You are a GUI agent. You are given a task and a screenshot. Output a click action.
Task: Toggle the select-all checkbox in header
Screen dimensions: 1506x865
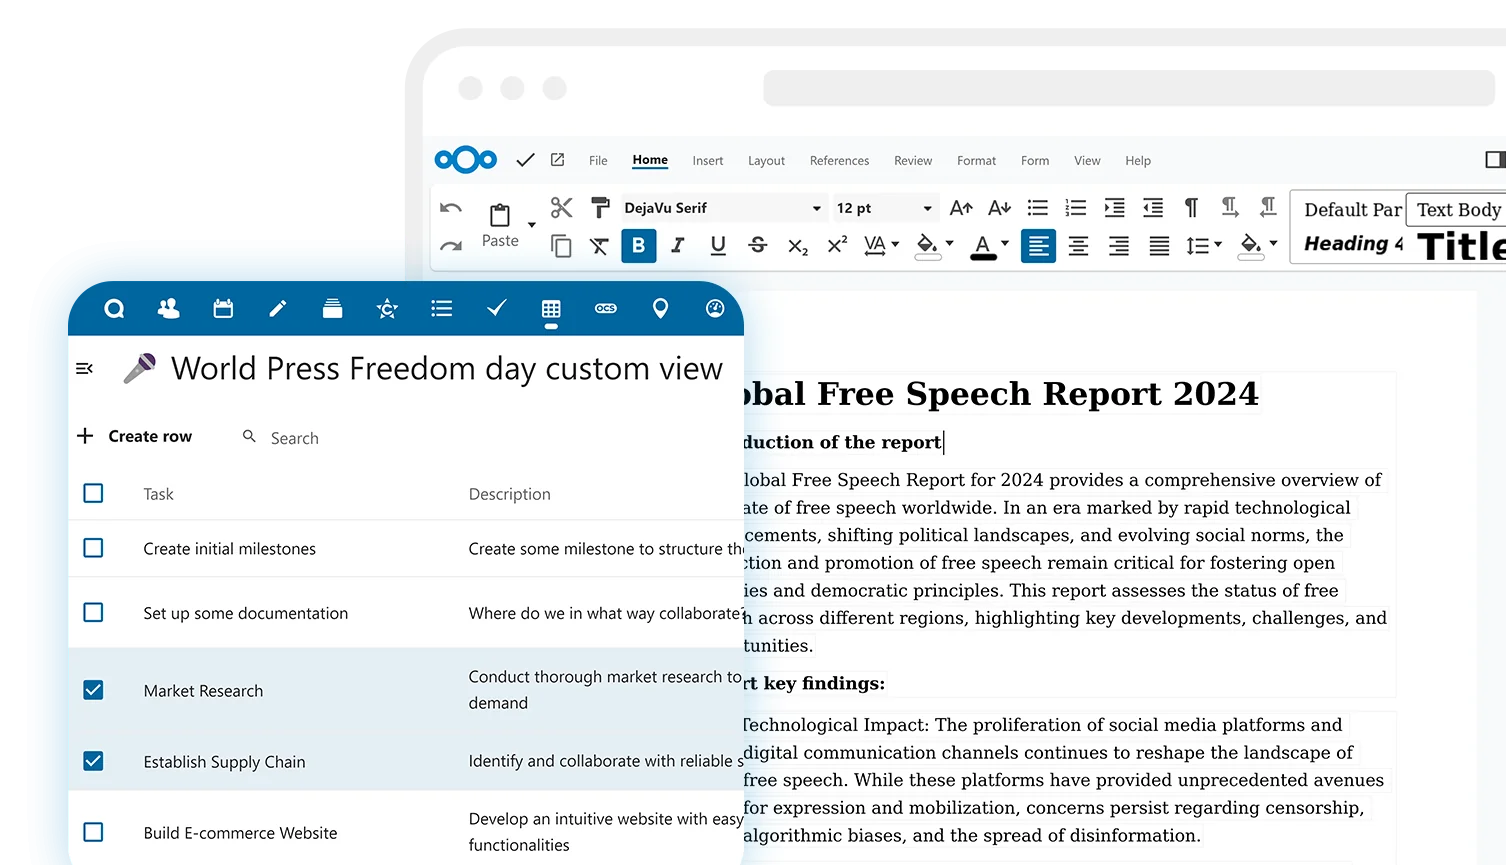[x=93, y=493]
